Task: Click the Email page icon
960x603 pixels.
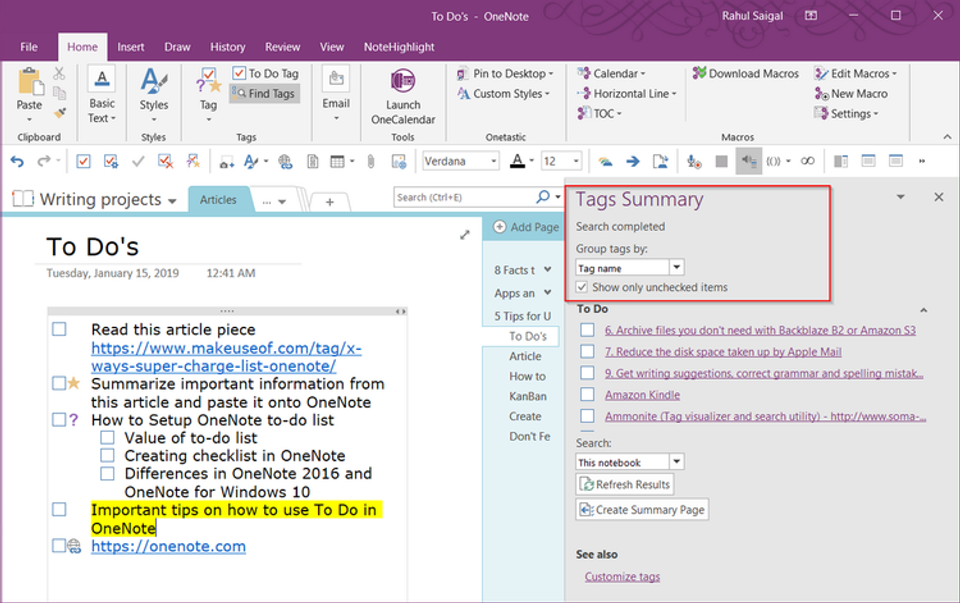Action: [x=336, y=79]
